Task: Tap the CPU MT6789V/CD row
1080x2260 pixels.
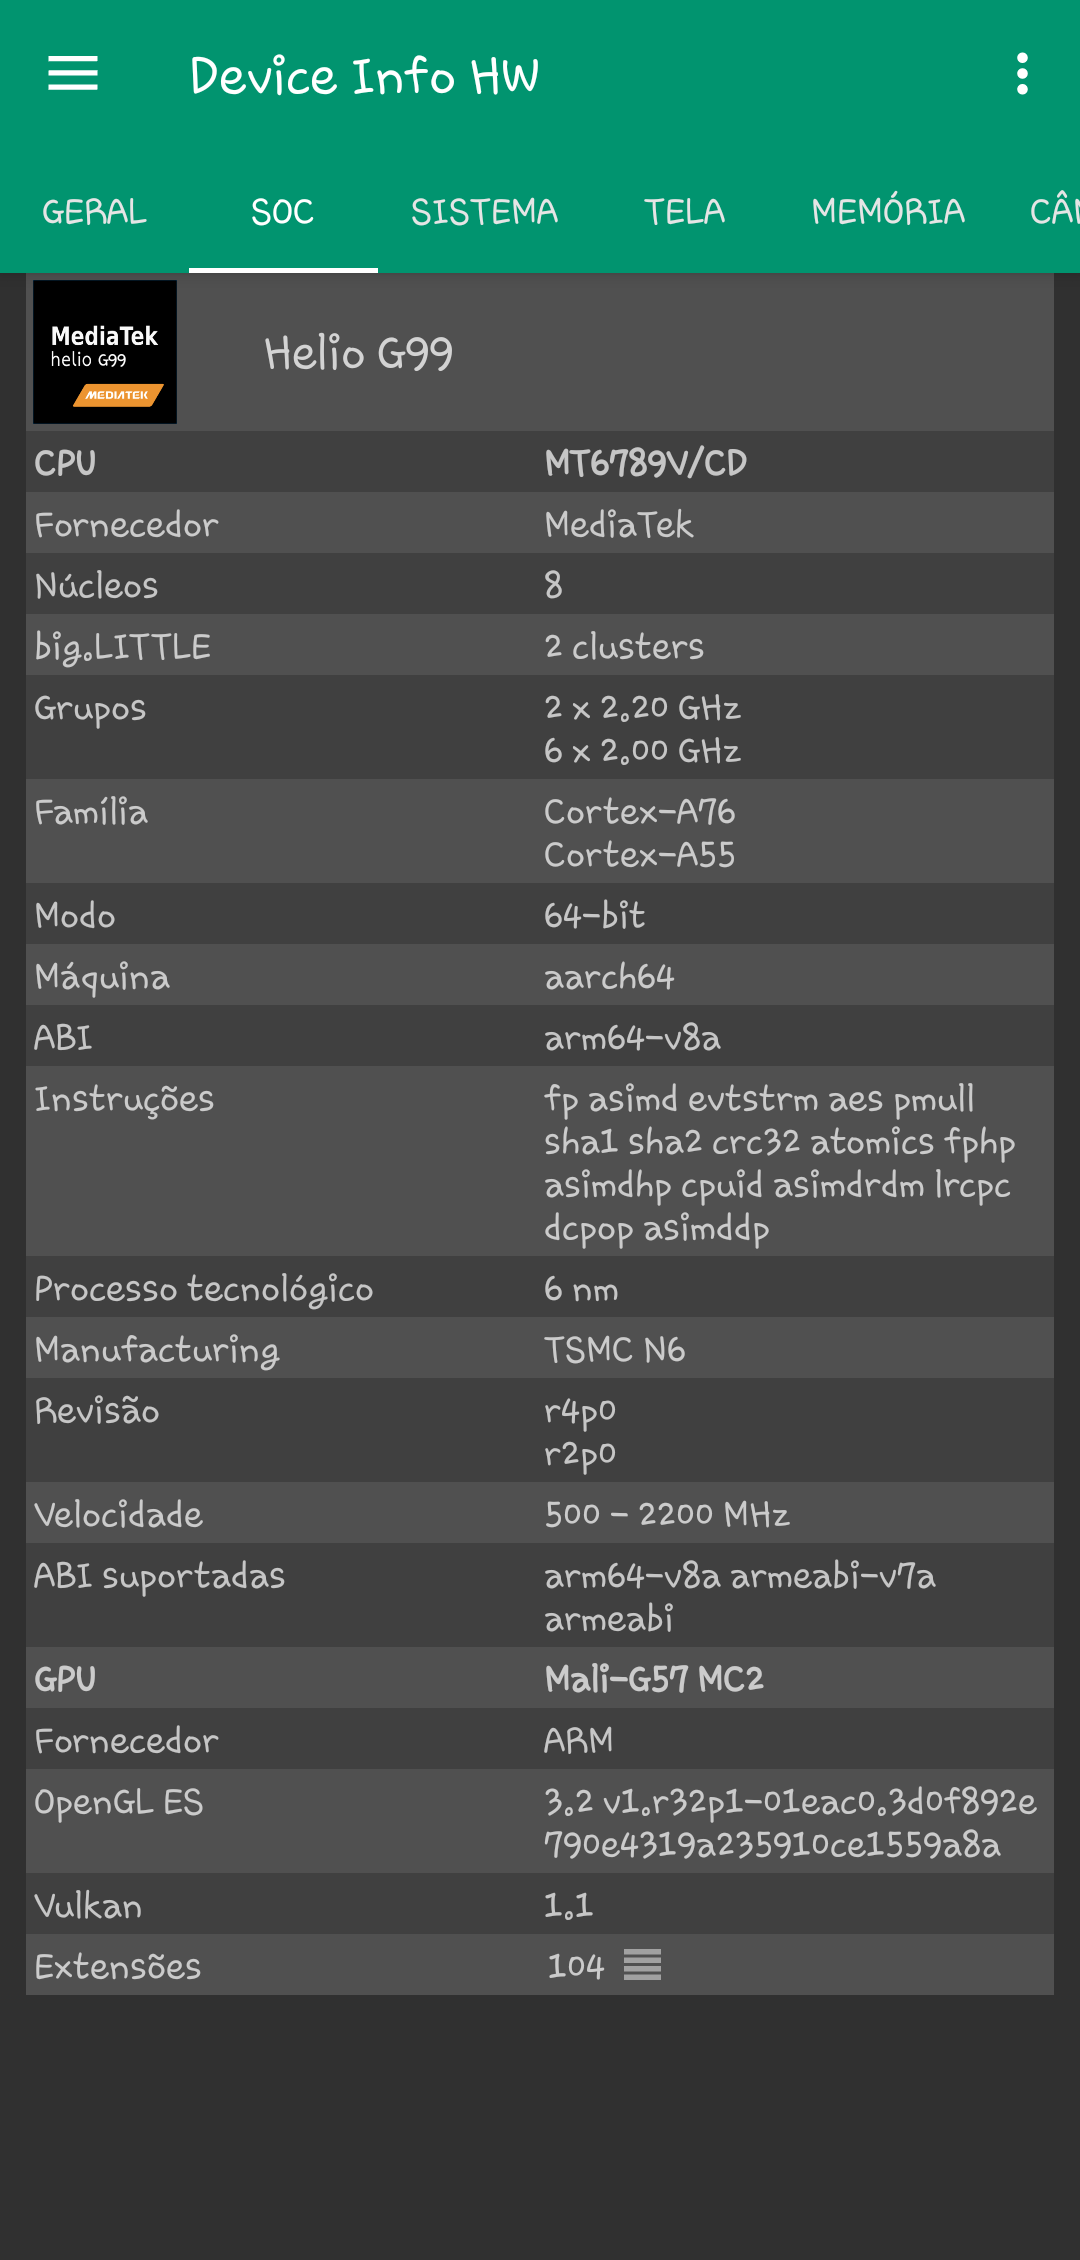Action: tap(540, 462)
